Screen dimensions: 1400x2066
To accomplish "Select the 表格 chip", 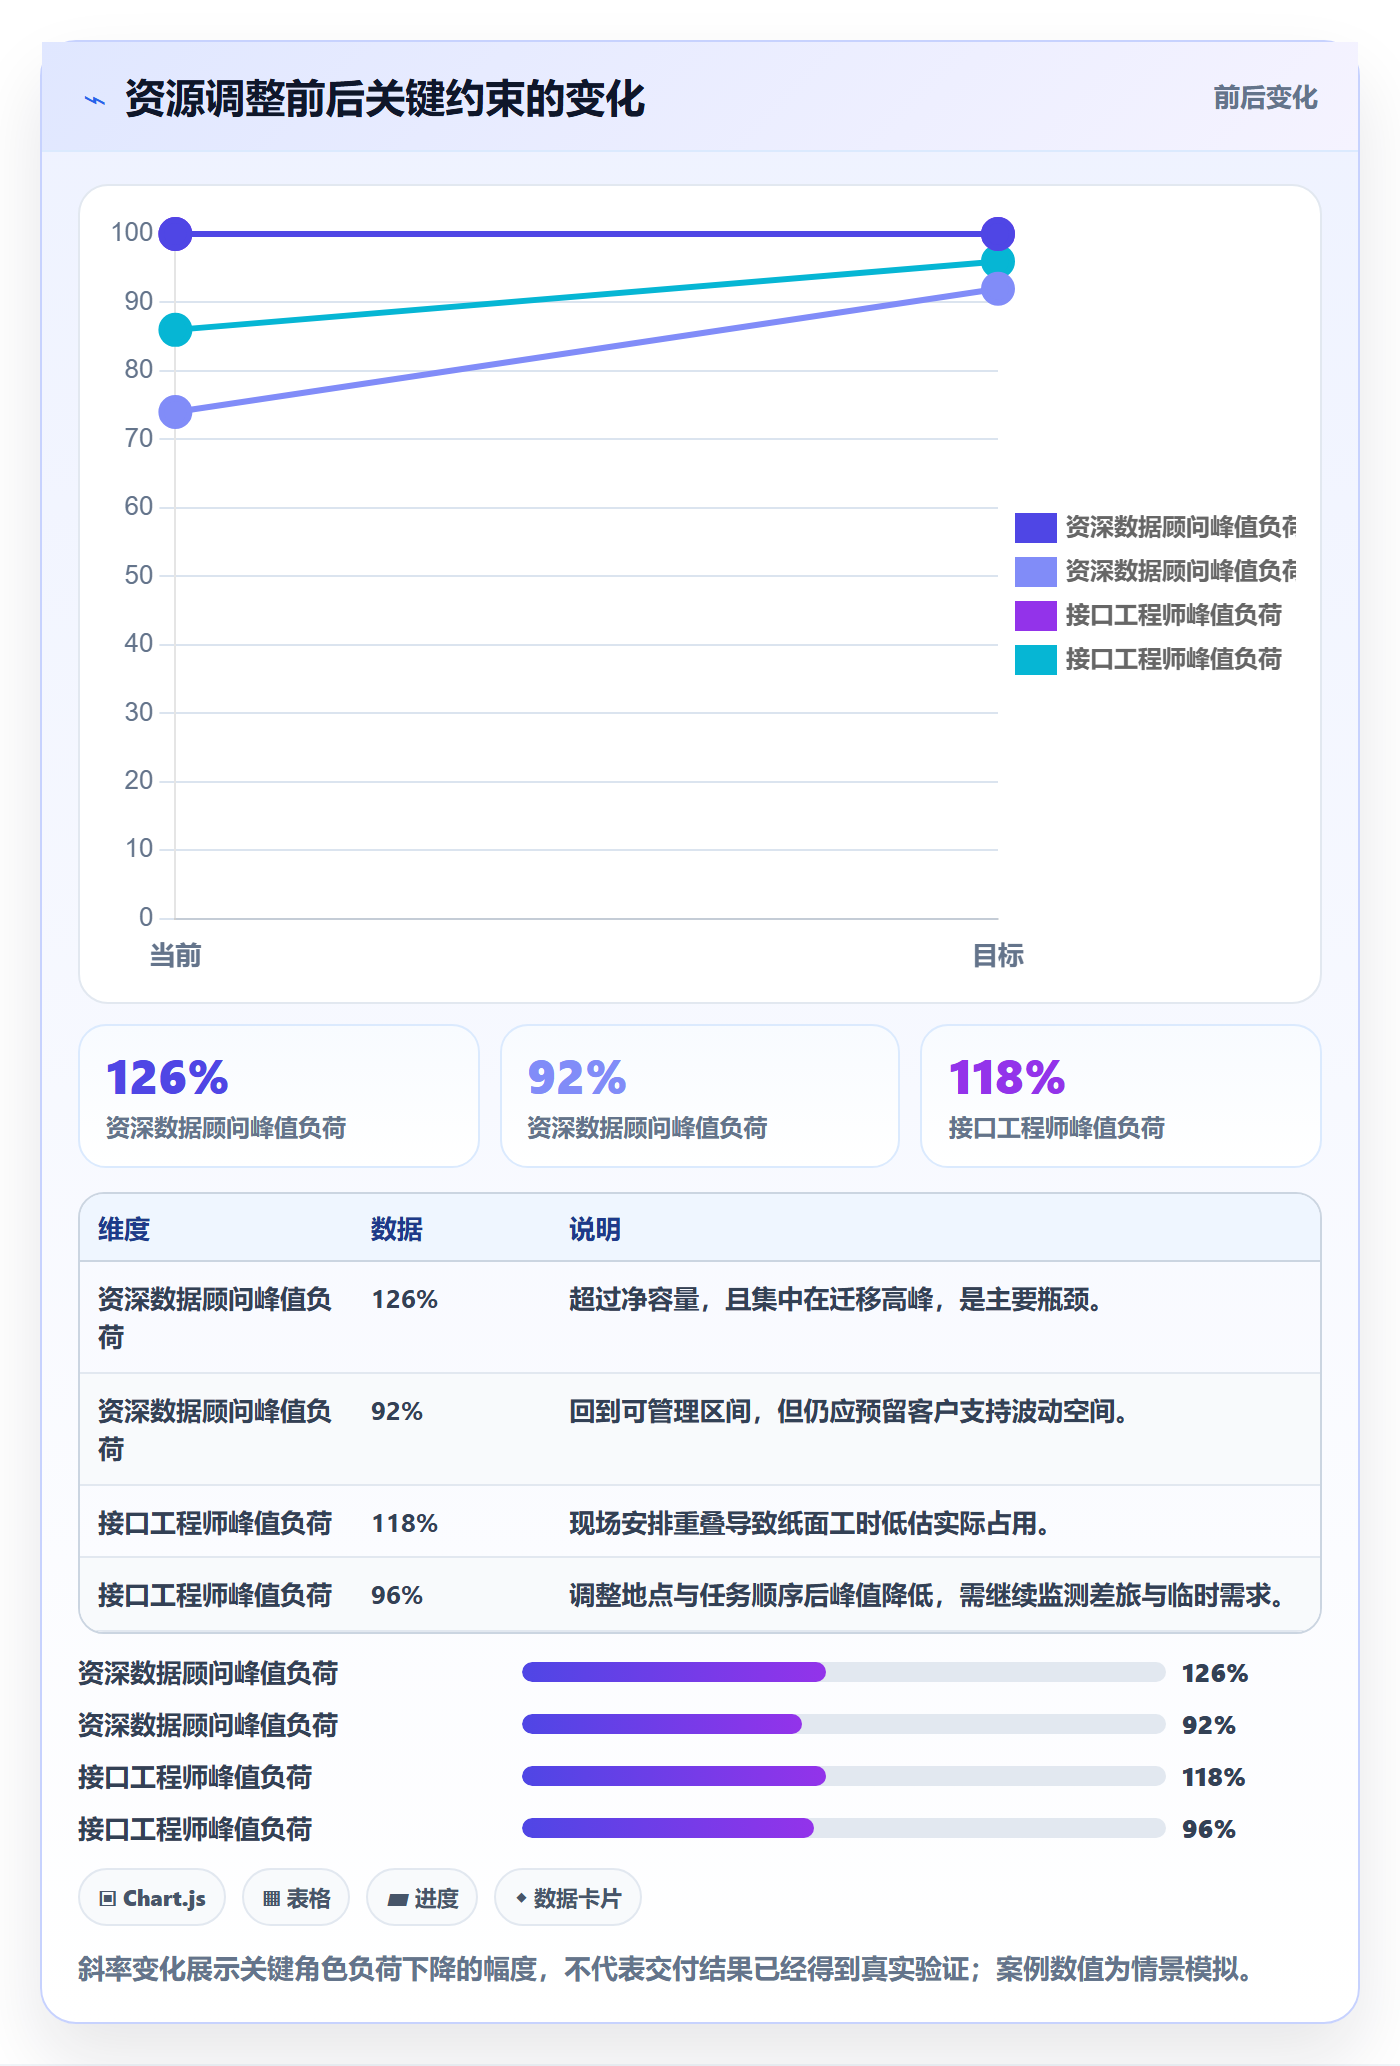I will [296, 1897].
